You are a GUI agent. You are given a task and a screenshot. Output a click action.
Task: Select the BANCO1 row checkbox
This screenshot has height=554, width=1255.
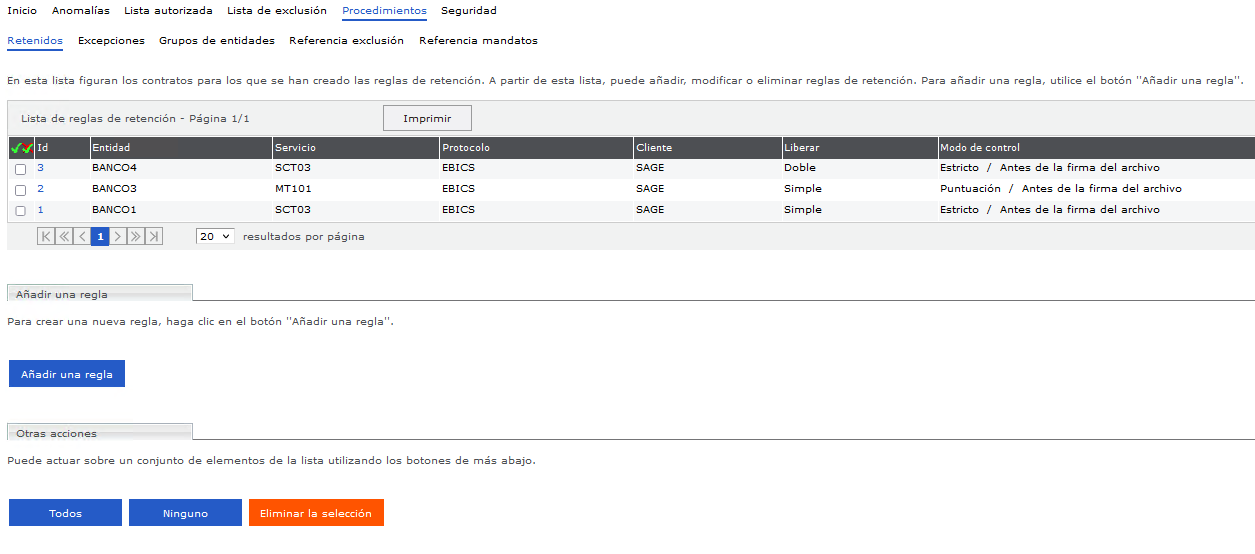coord(21,211)
